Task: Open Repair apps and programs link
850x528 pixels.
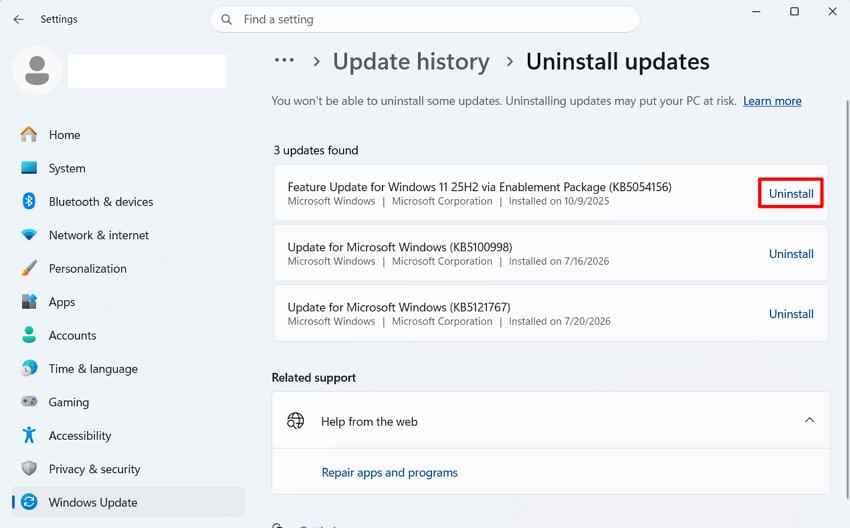Action: tap(389, 472)
